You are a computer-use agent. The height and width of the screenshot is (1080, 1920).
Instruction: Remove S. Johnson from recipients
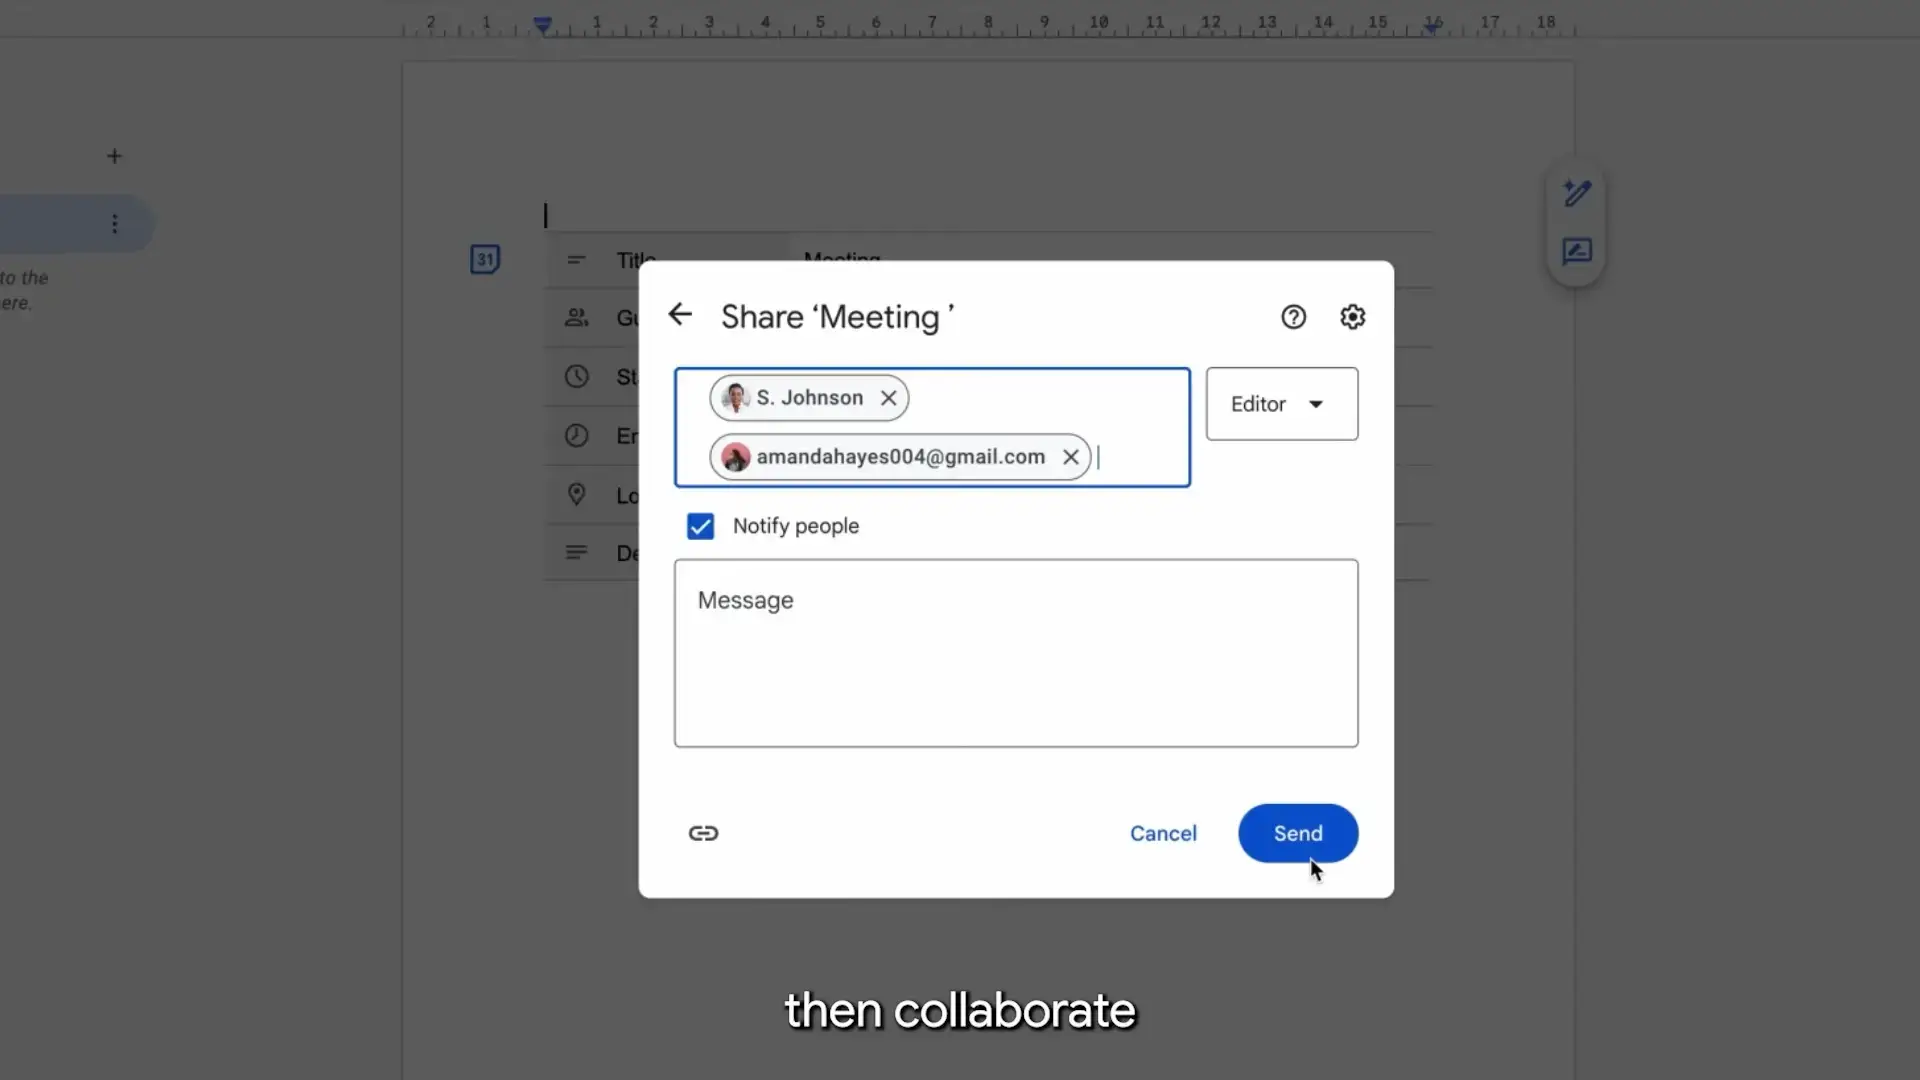(888, 398)
